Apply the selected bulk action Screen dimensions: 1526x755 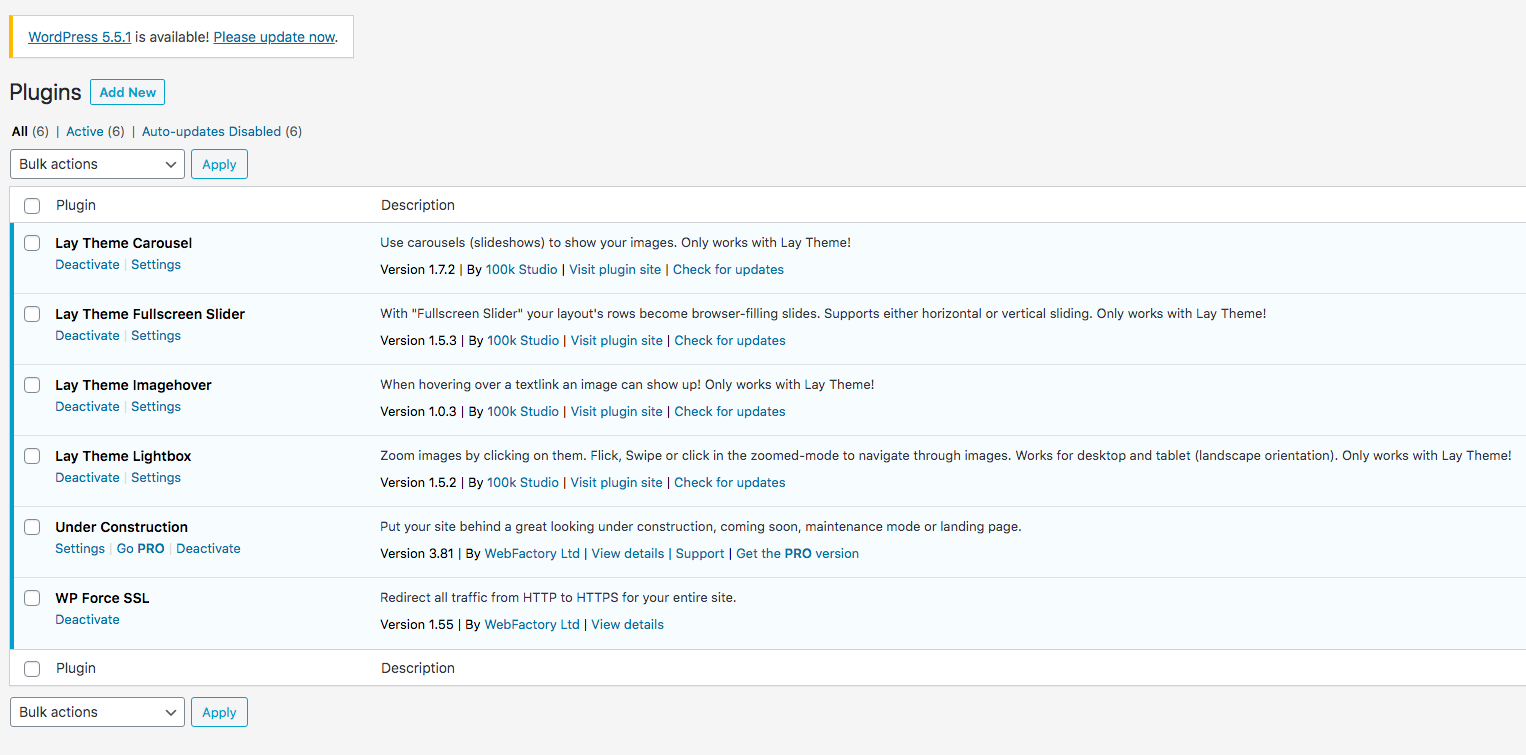point(219,163)
